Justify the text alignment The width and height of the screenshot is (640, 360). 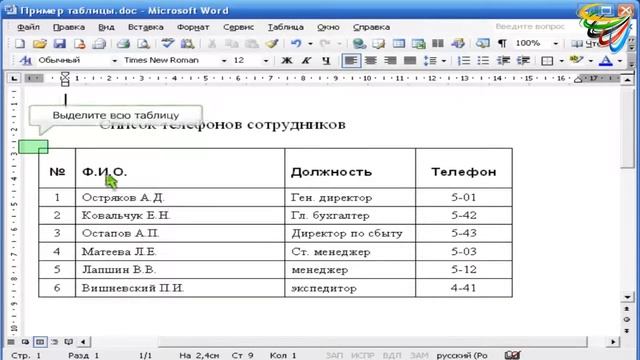point(410,60)
